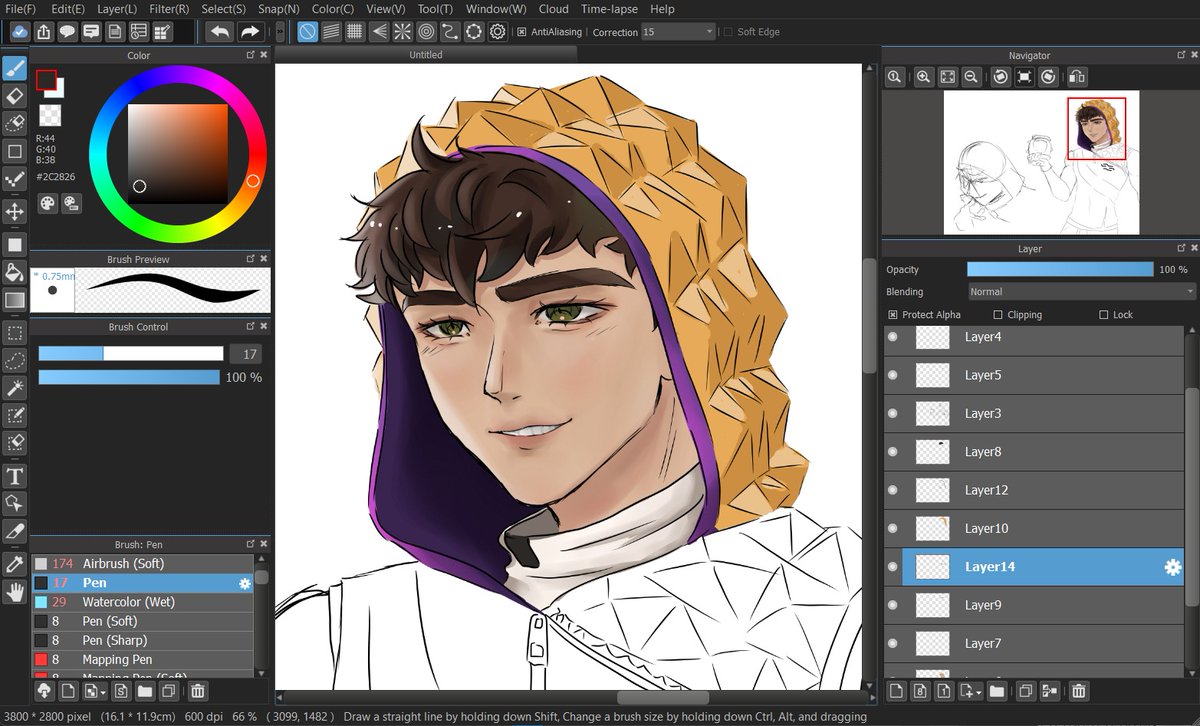
Task: Switch to the Untitled canvas tab
Action: tap(426, 55)
